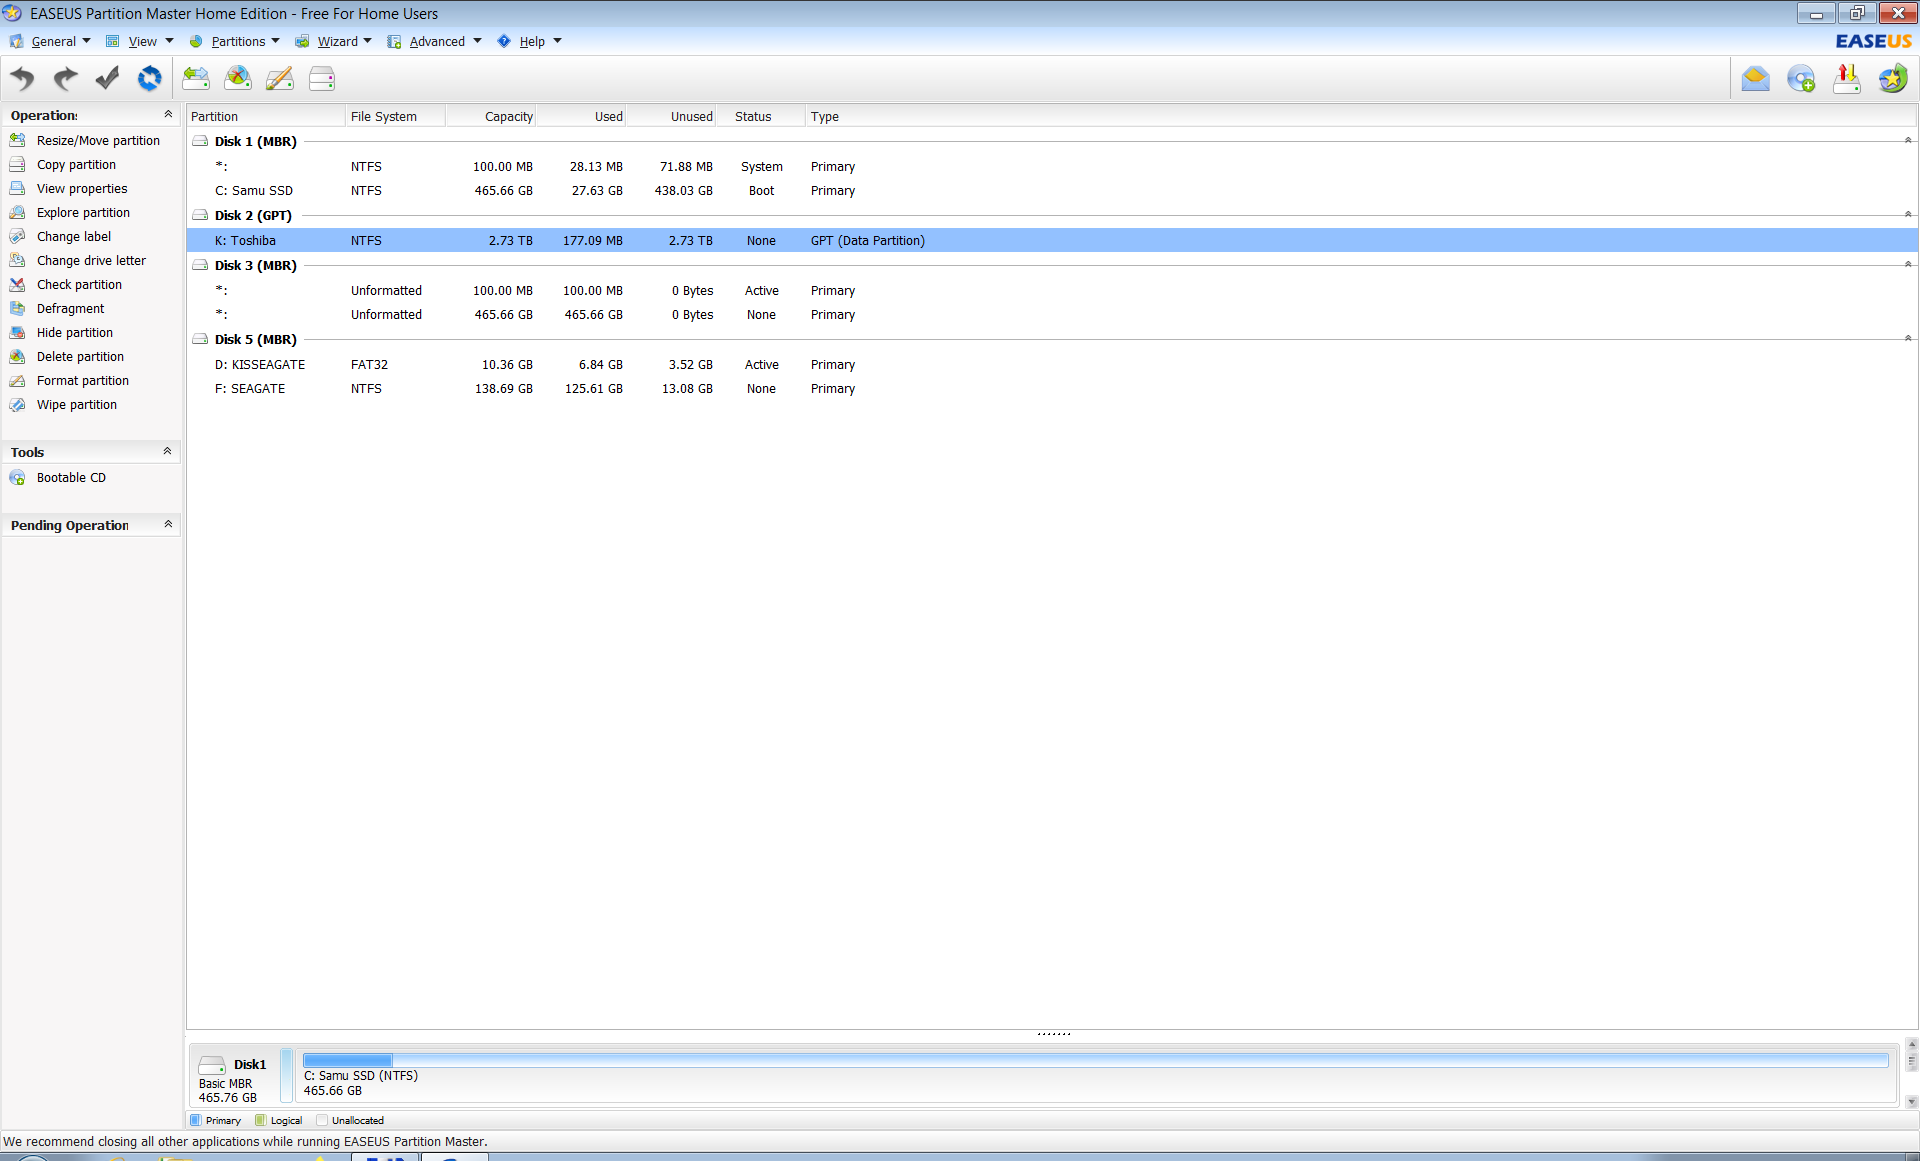Open the envelope newsletter icon
Screen dimensions: 1920x1161
point(1755,78)
